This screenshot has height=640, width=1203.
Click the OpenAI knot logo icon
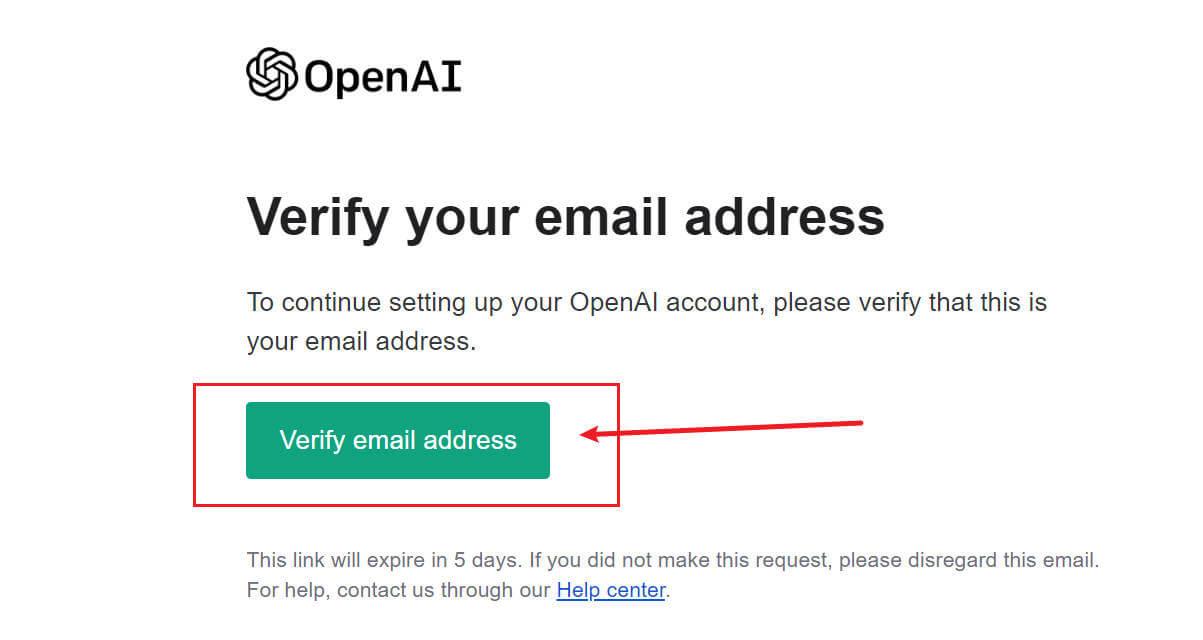point(272,74)
